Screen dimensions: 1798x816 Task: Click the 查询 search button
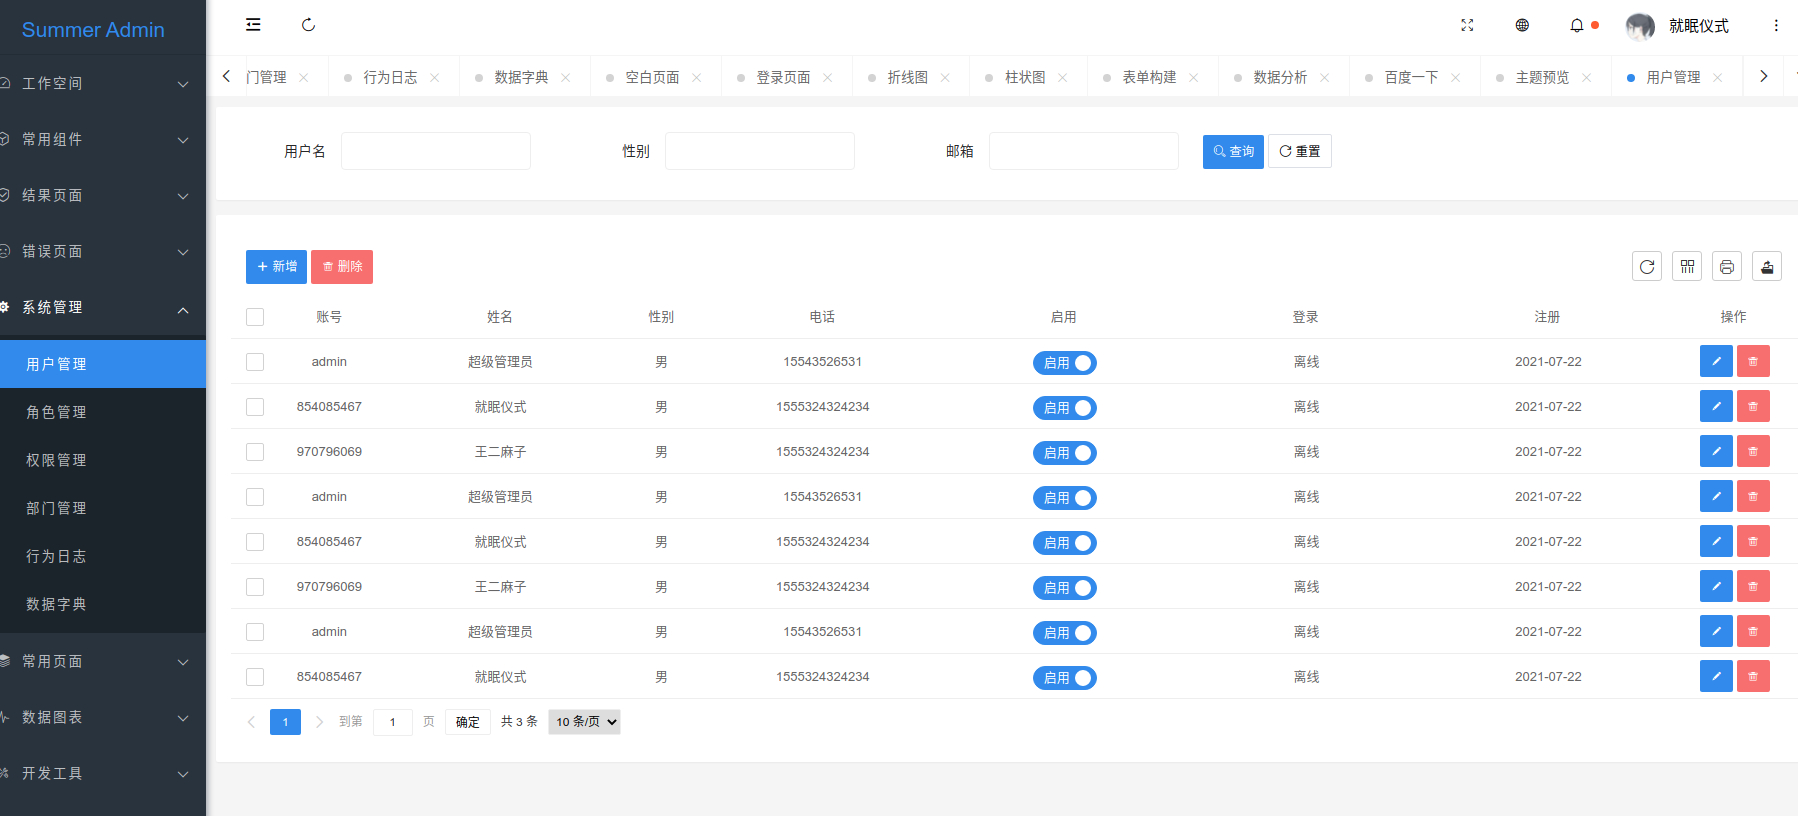(1233, 151)
